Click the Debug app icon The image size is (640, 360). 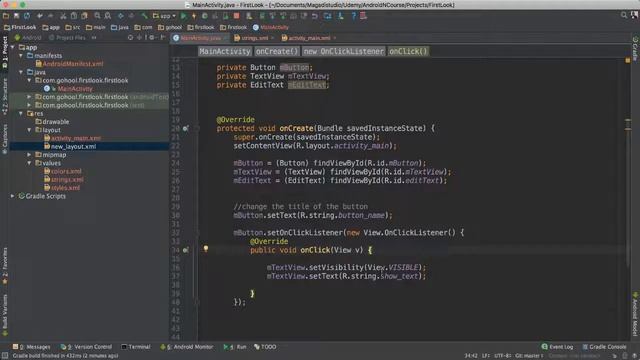click(x=204, y=16)
